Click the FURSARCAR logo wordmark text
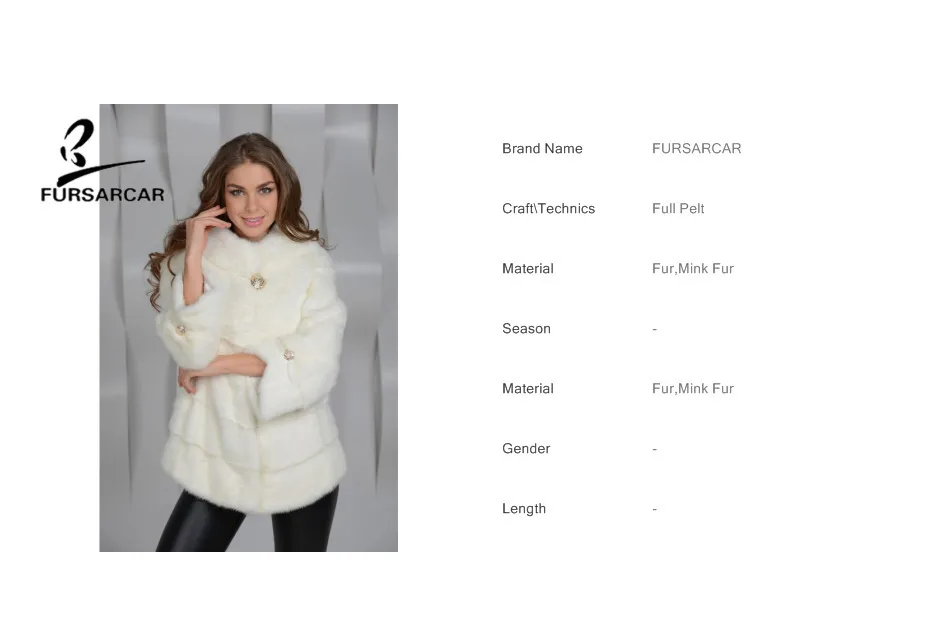Image resolution: width=950 pixels, height=640 pixels. pos(102,195)
